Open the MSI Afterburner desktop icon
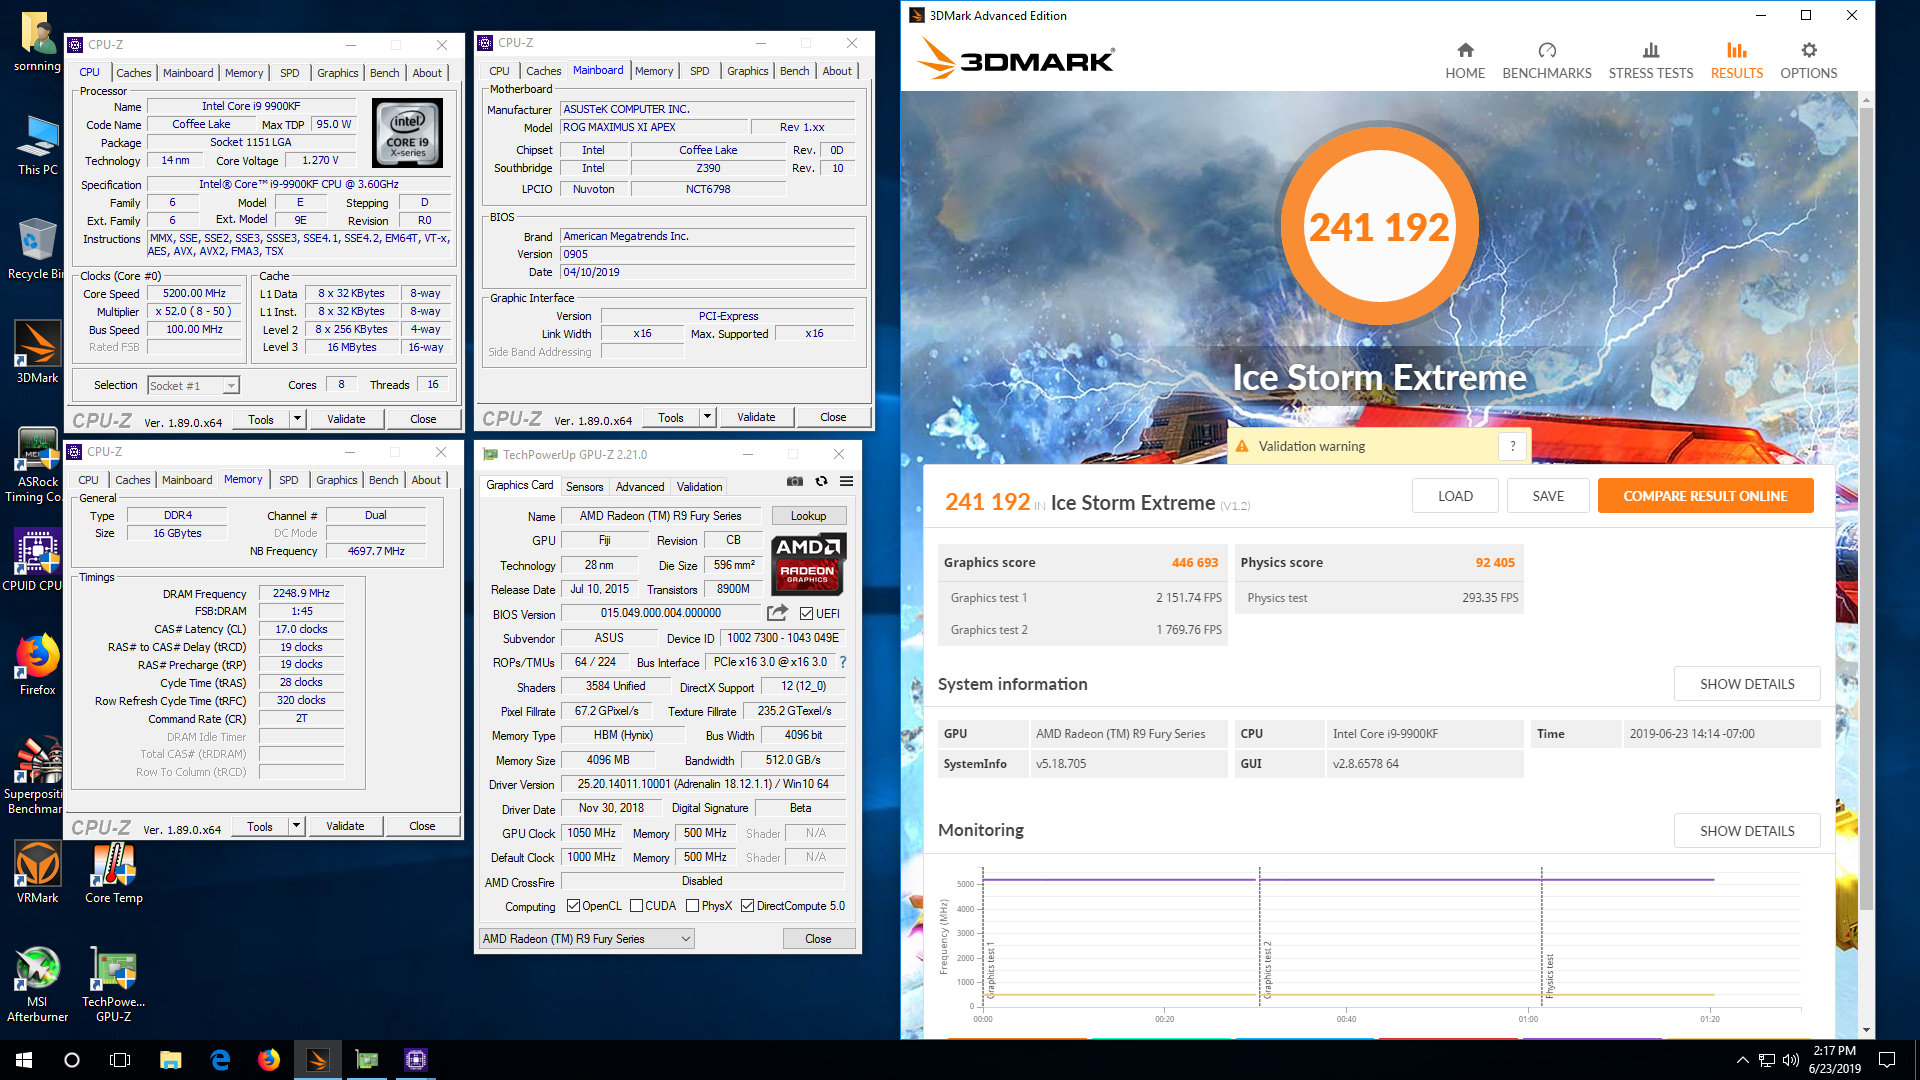This screenshot has width=1920, height=1080. 37,984
